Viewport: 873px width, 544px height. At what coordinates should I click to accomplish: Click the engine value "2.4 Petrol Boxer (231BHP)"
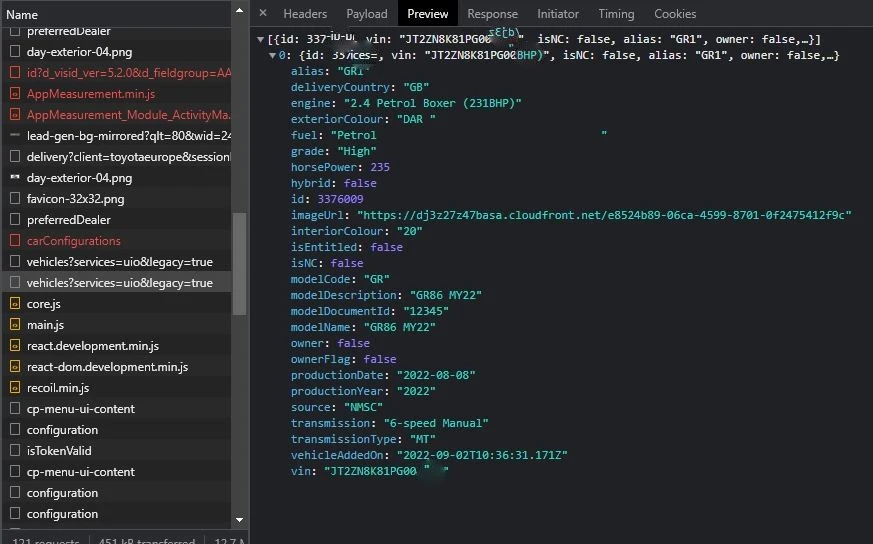pyautogui.click(x=433, y=103)
